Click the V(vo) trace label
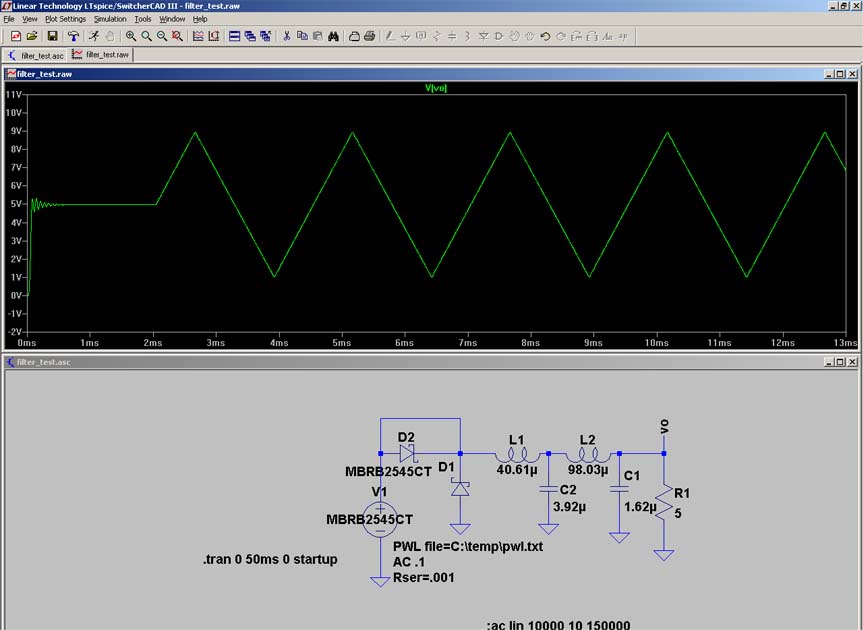This screenshot has width=863, height=630. coord(437,89)
